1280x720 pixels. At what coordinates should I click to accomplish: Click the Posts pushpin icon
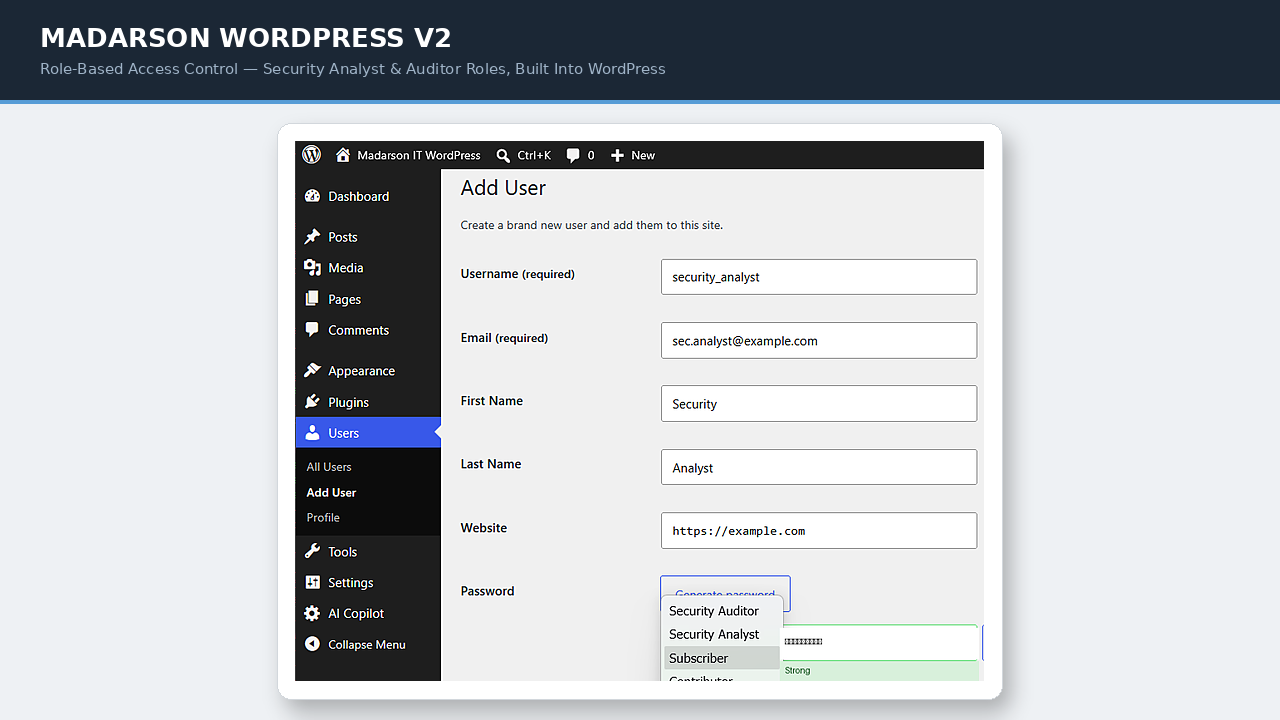pos(312,237)
